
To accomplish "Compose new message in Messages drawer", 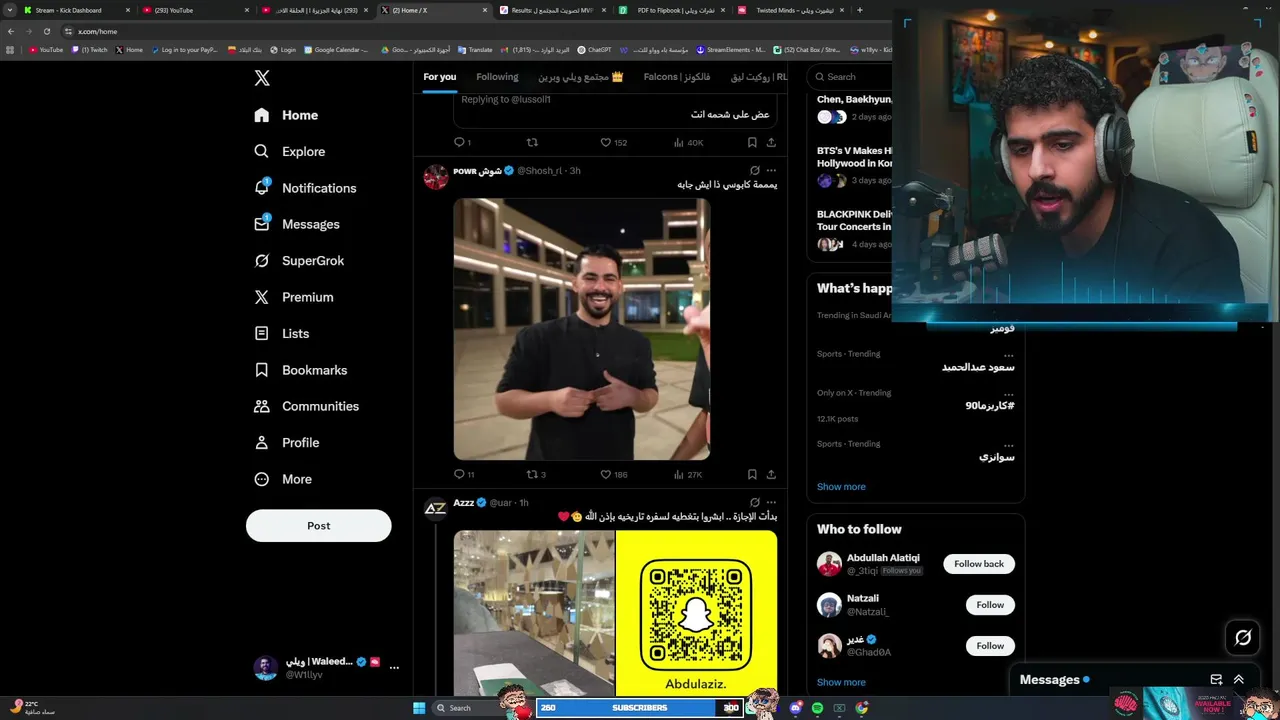I will coord(1216,680).
